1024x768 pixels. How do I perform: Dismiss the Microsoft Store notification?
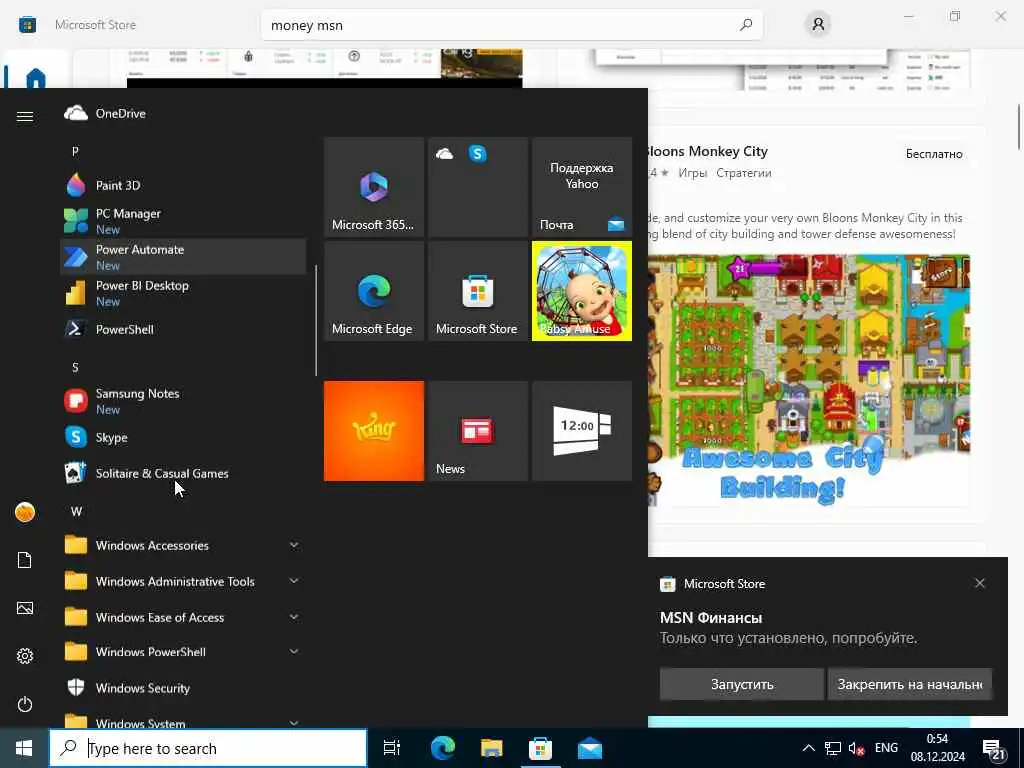click(x=980, y=583)
